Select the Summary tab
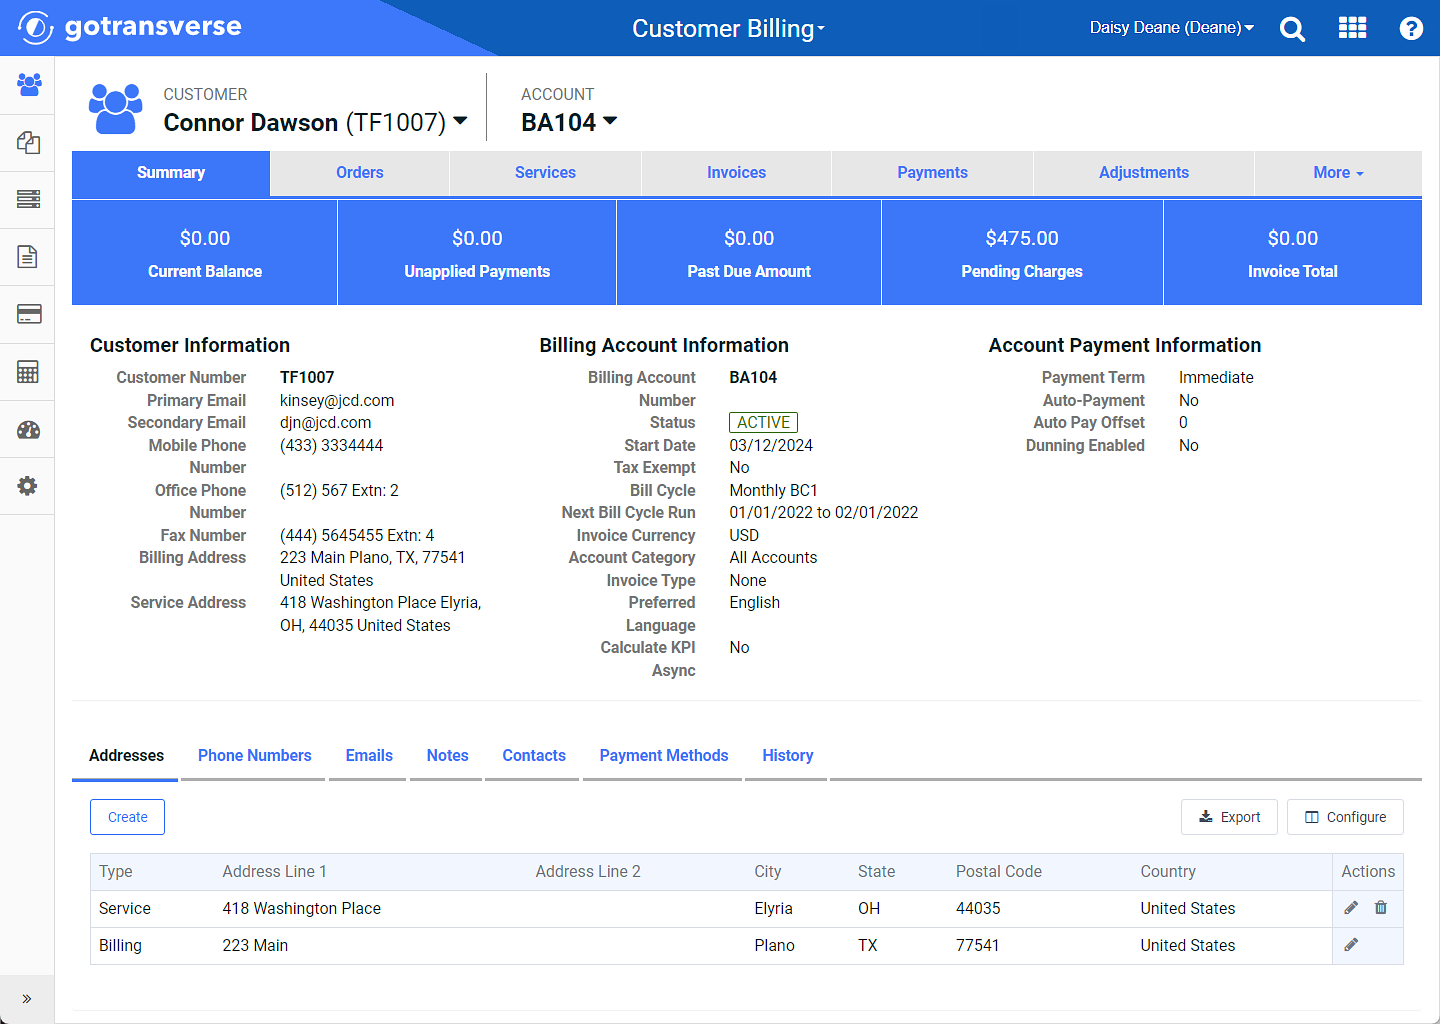This screenshot has height=1024, width=1440. tap(171, 173)
